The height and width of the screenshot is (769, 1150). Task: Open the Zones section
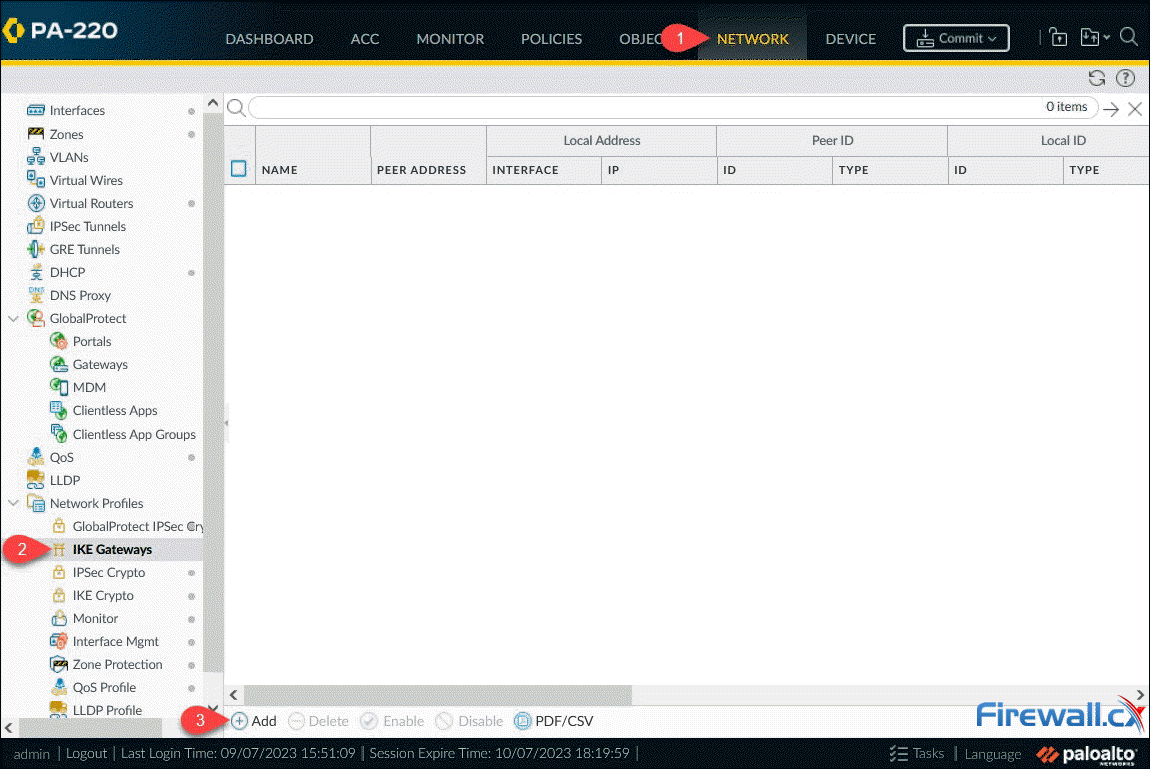pyautogui.click(x=66, y=134)
